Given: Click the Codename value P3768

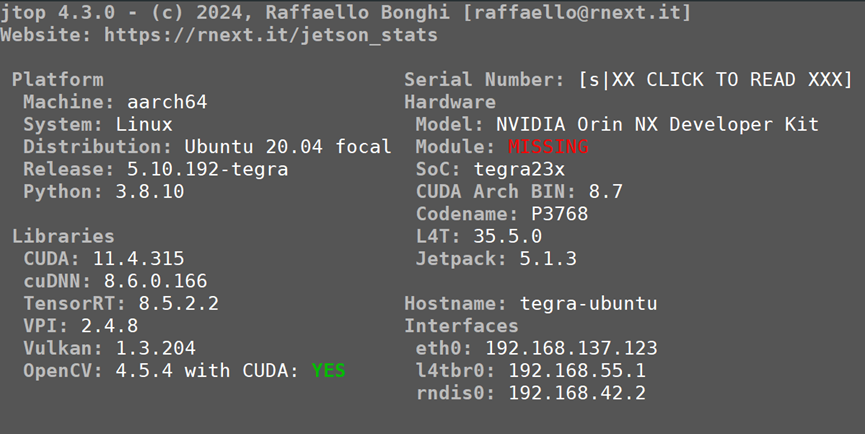Looking at the screenshot, I should click(x=559, y=214).
